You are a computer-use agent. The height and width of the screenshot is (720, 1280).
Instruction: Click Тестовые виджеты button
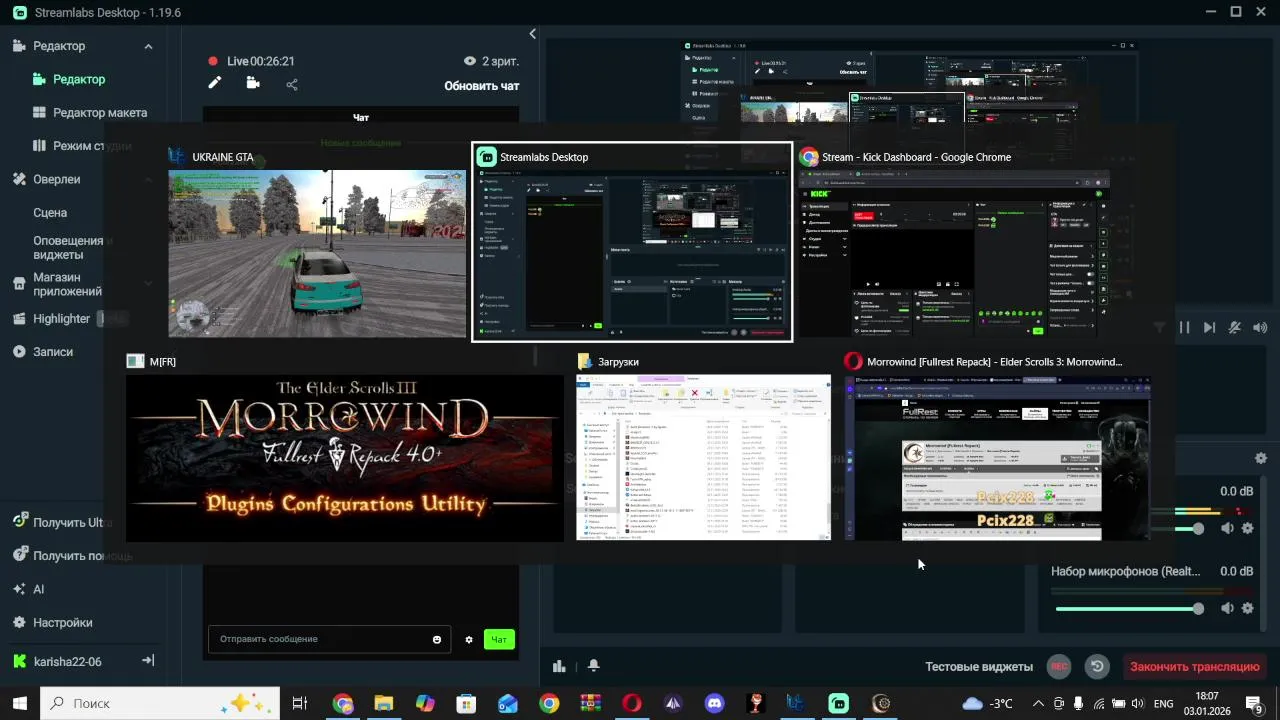pyautogui.click(x=979, y=667)
